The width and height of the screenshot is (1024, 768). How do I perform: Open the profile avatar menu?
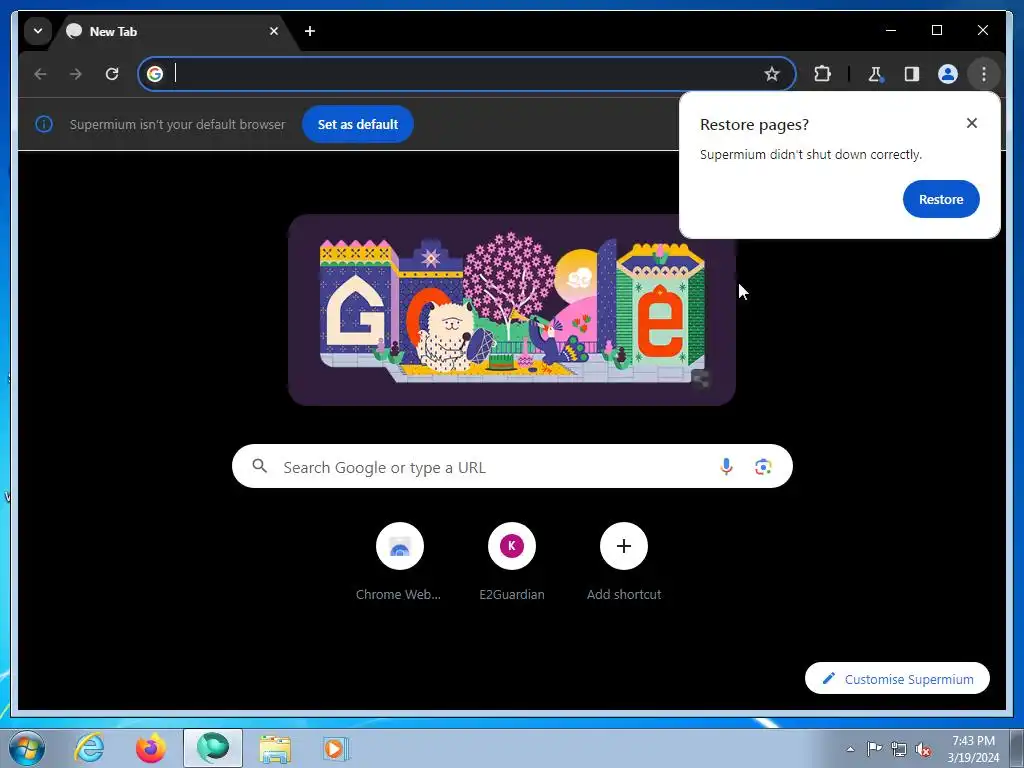pos(948,74)
